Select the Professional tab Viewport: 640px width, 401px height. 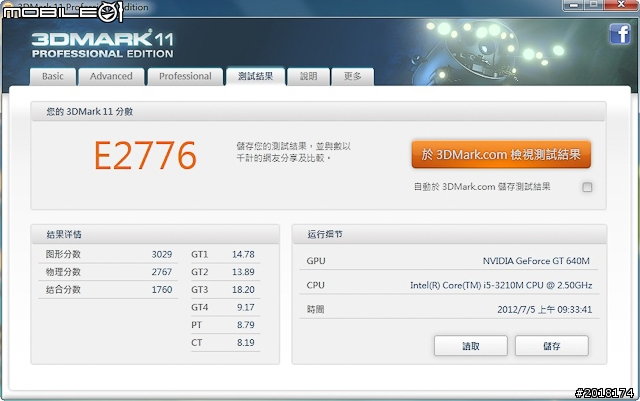(185, 76)
